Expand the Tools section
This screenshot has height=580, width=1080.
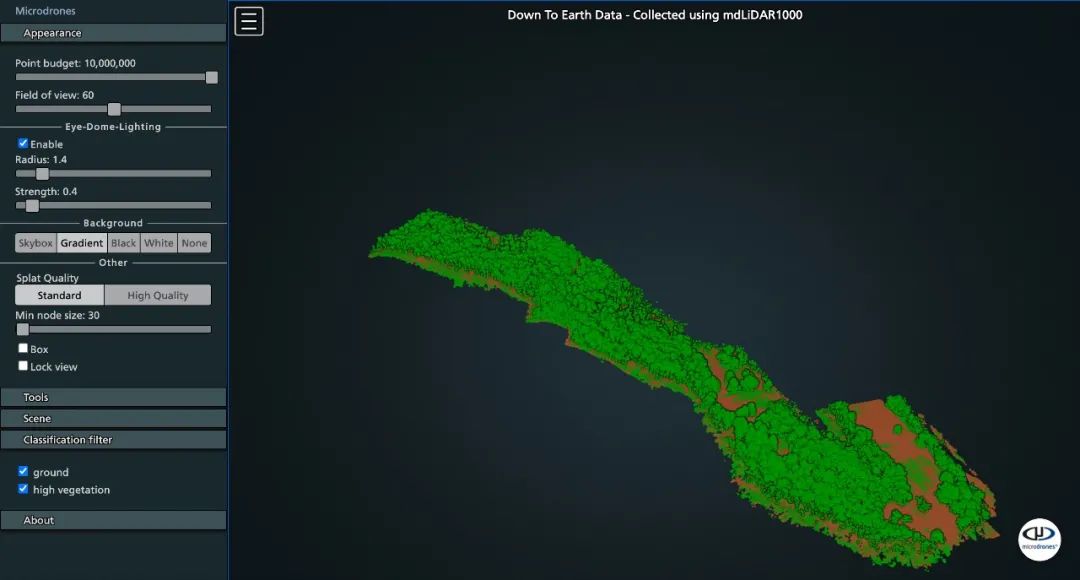click(113, 397)
